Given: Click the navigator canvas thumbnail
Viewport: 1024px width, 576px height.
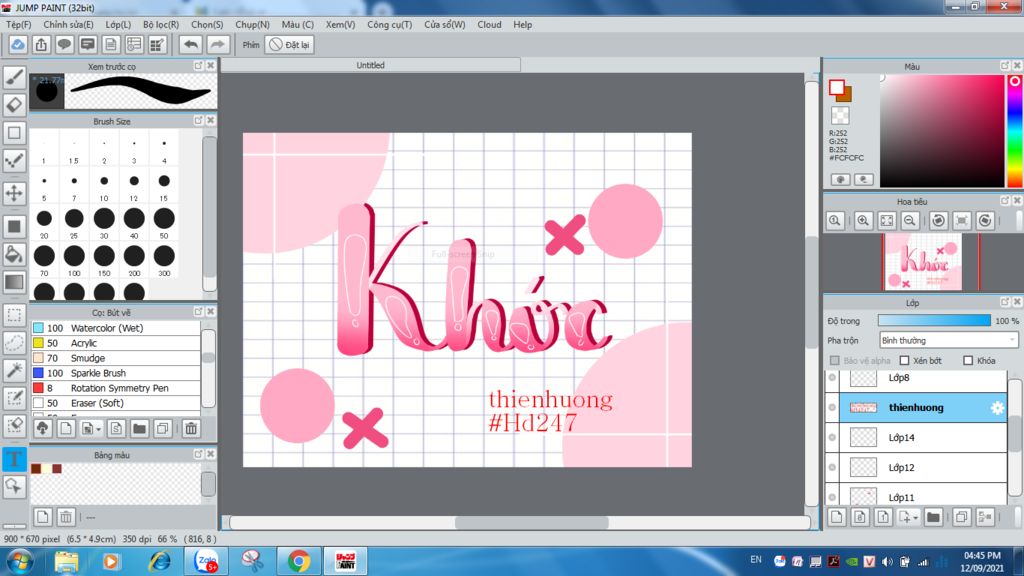Looking at the screenshot, I should 922,262.
